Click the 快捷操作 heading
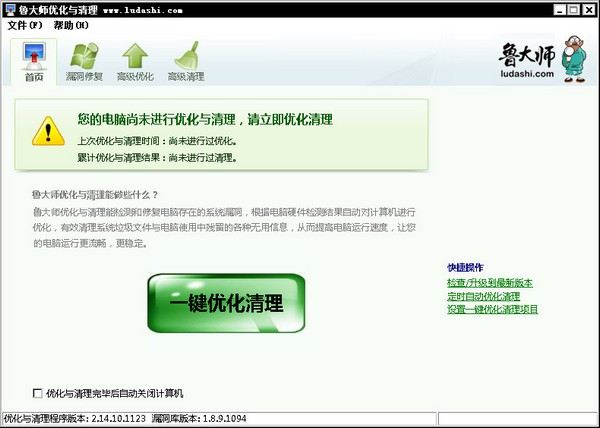The image size is (600, 428). point(465,267)
